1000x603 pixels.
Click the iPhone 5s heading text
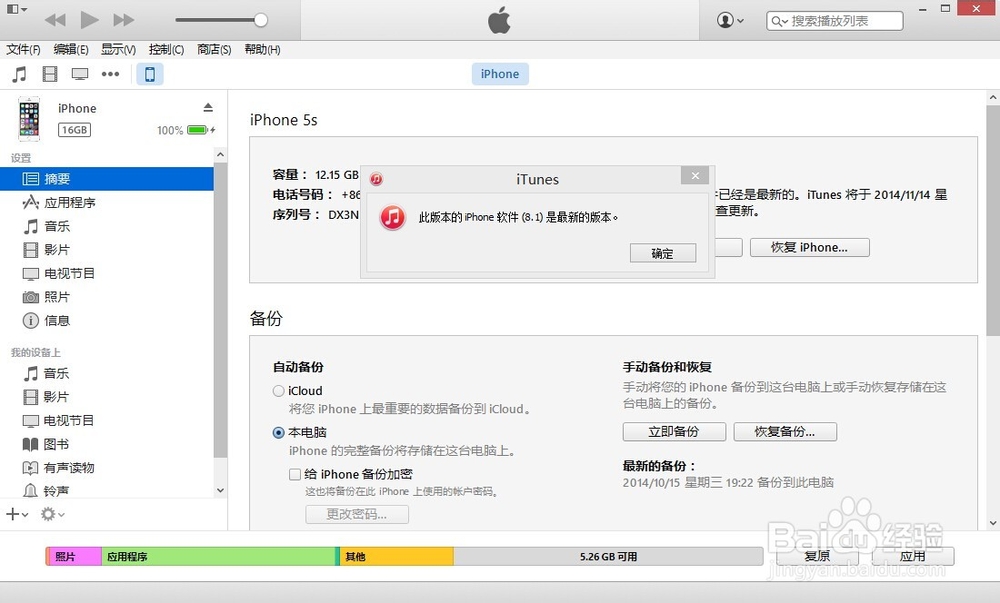pyautogui.click(x=284, y=120)
